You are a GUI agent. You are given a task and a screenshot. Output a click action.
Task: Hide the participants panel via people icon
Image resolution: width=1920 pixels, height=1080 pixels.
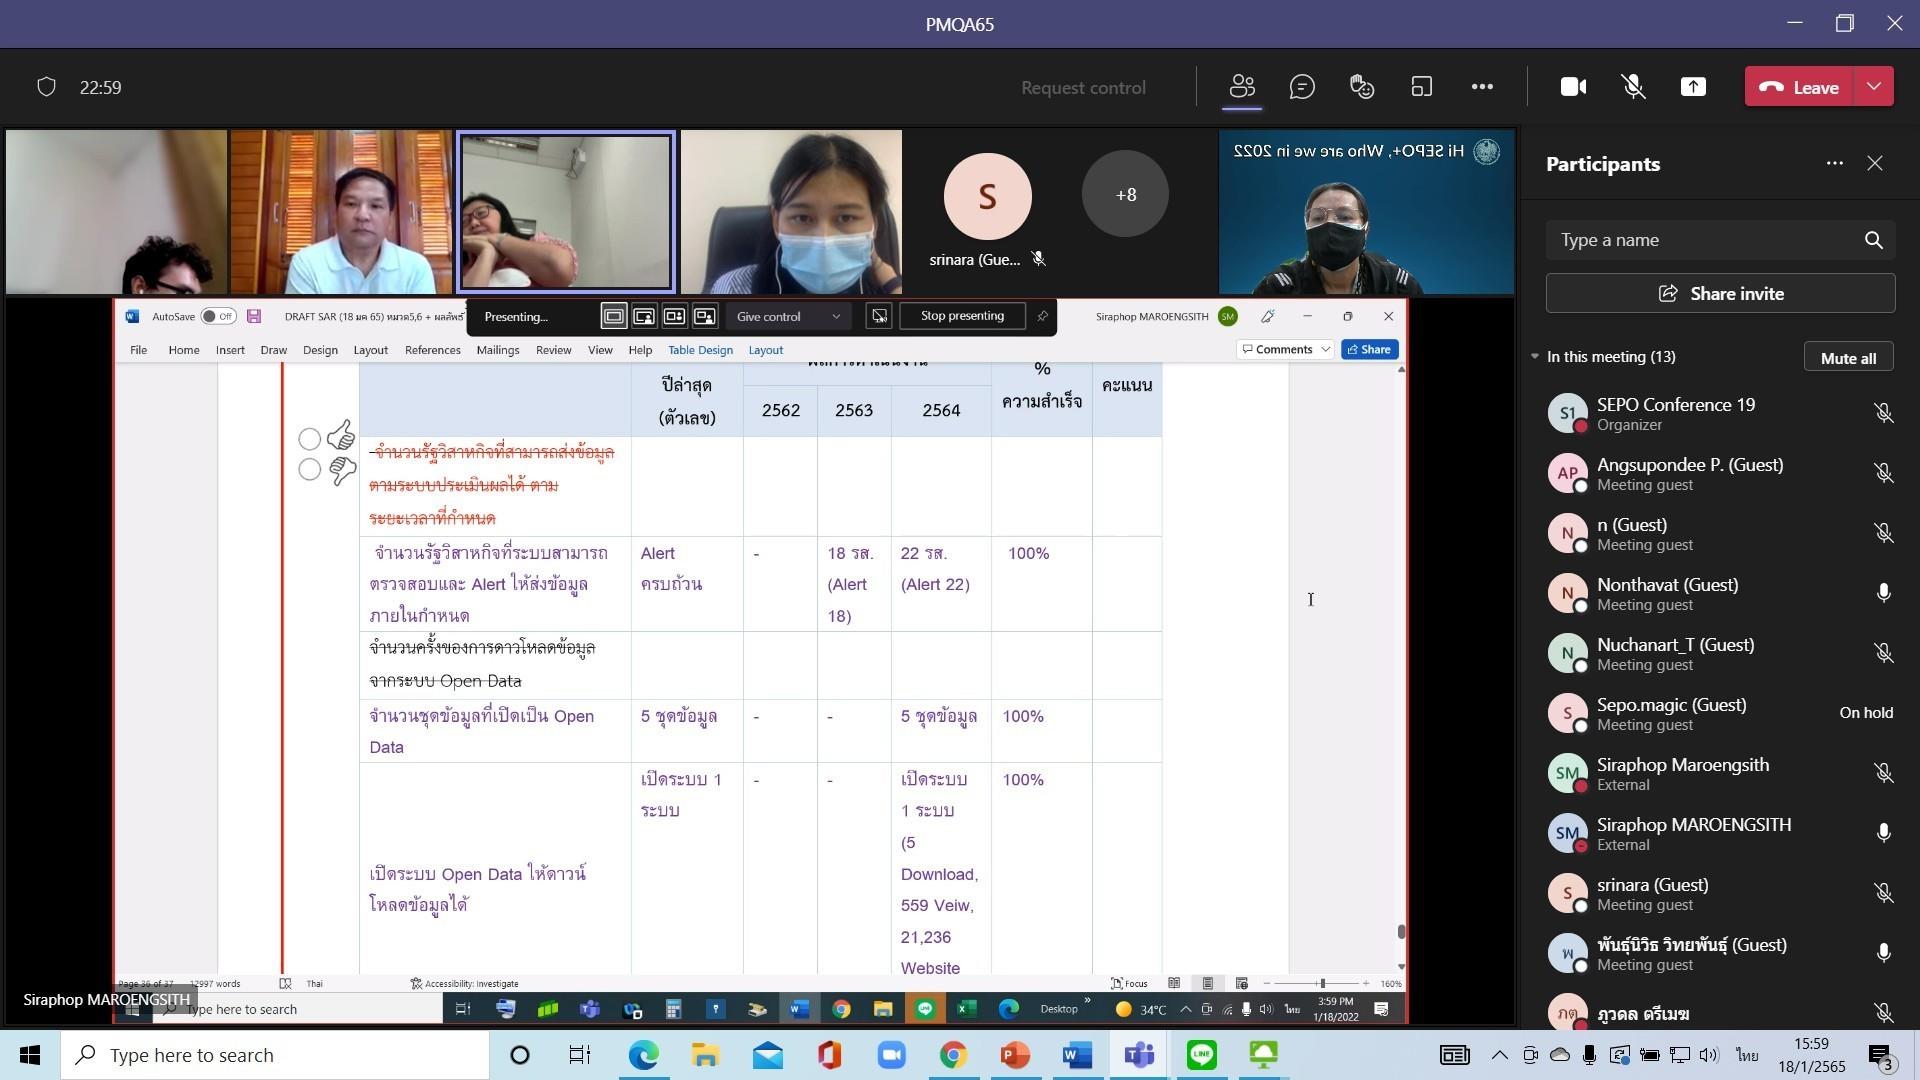[x=1242, y=87]
